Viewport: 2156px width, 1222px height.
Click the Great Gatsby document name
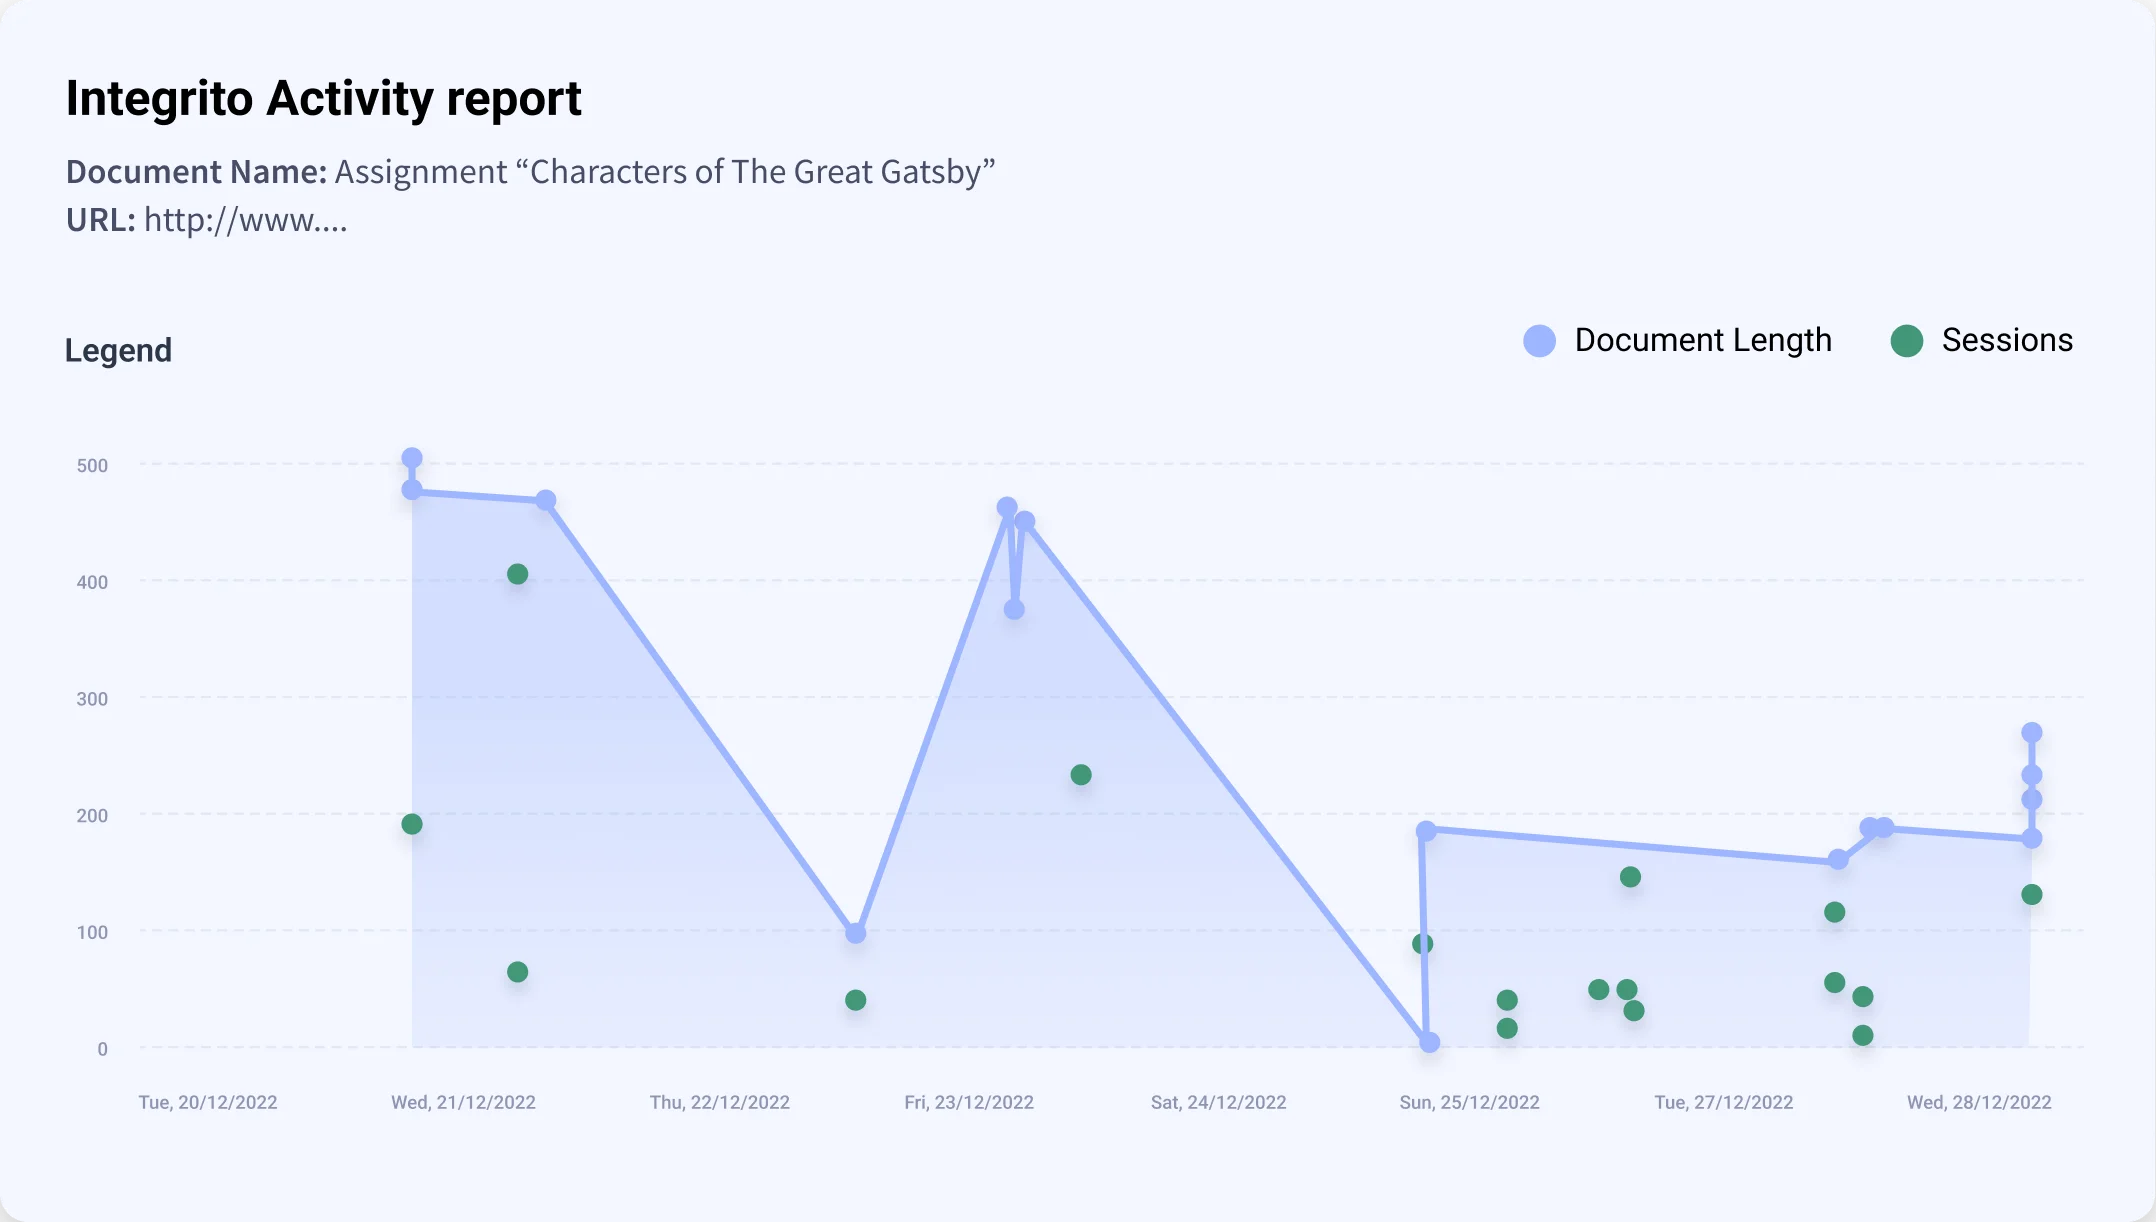[664, 172]
